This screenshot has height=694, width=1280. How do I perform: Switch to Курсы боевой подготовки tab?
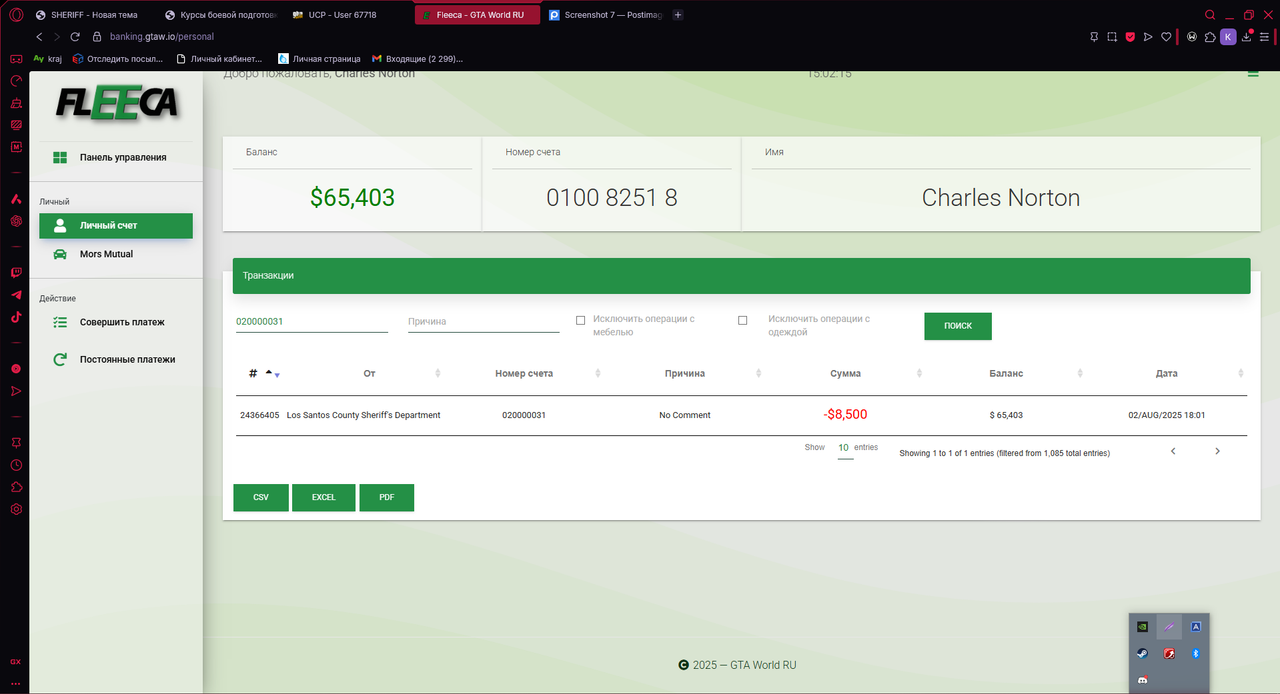coord(220,15)
